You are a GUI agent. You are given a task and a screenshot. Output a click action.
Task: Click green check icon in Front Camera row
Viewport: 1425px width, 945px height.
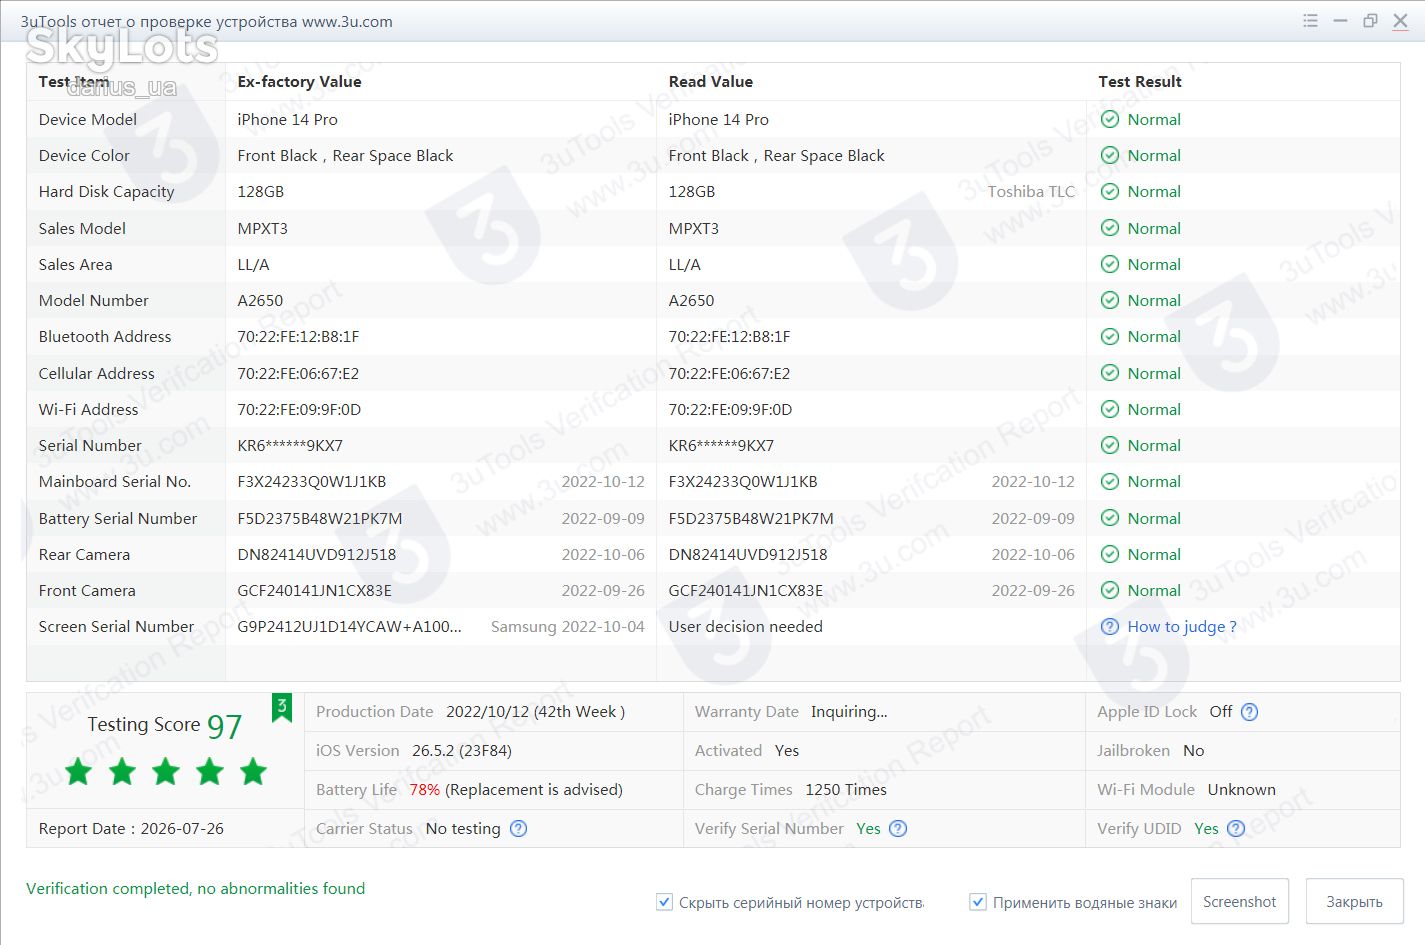click(x=1109, y=590)
